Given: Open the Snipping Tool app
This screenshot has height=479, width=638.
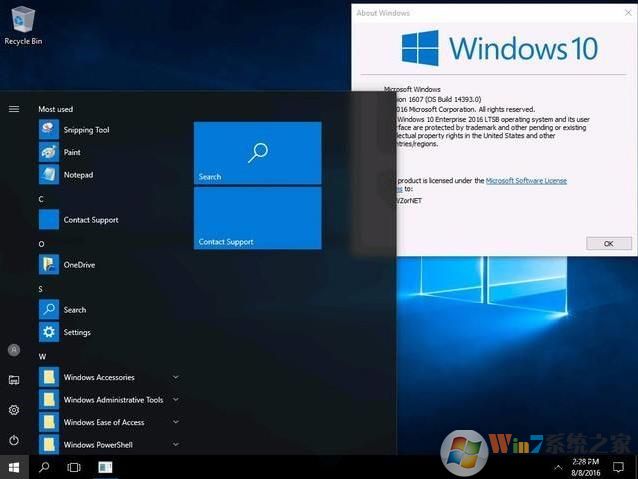Looking at the screenshot, I should coord(86,130).
